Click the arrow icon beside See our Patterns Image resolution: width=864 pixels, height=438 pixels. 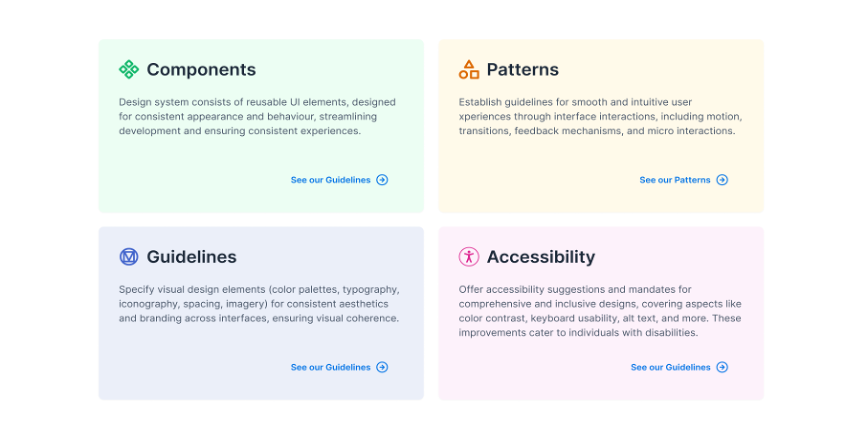[x=722, y=180]
